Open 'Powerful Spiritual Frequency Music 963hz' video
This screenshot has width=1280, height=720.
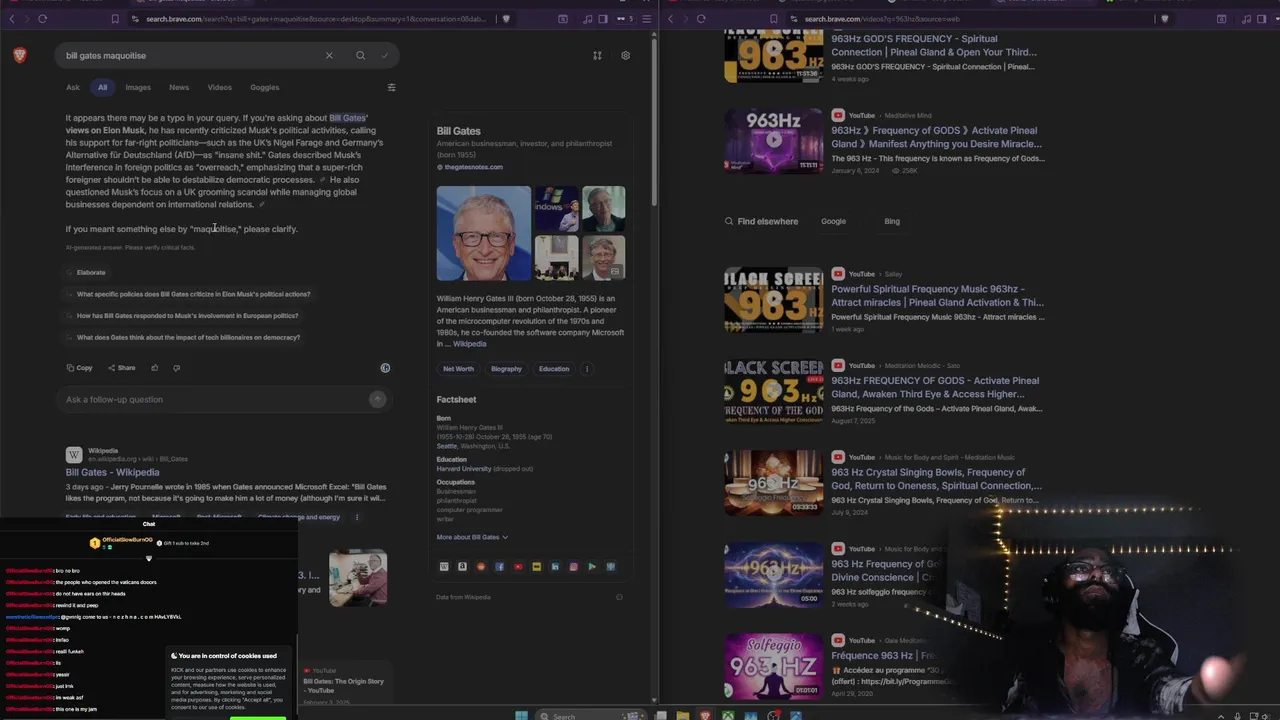click(937, 295)
